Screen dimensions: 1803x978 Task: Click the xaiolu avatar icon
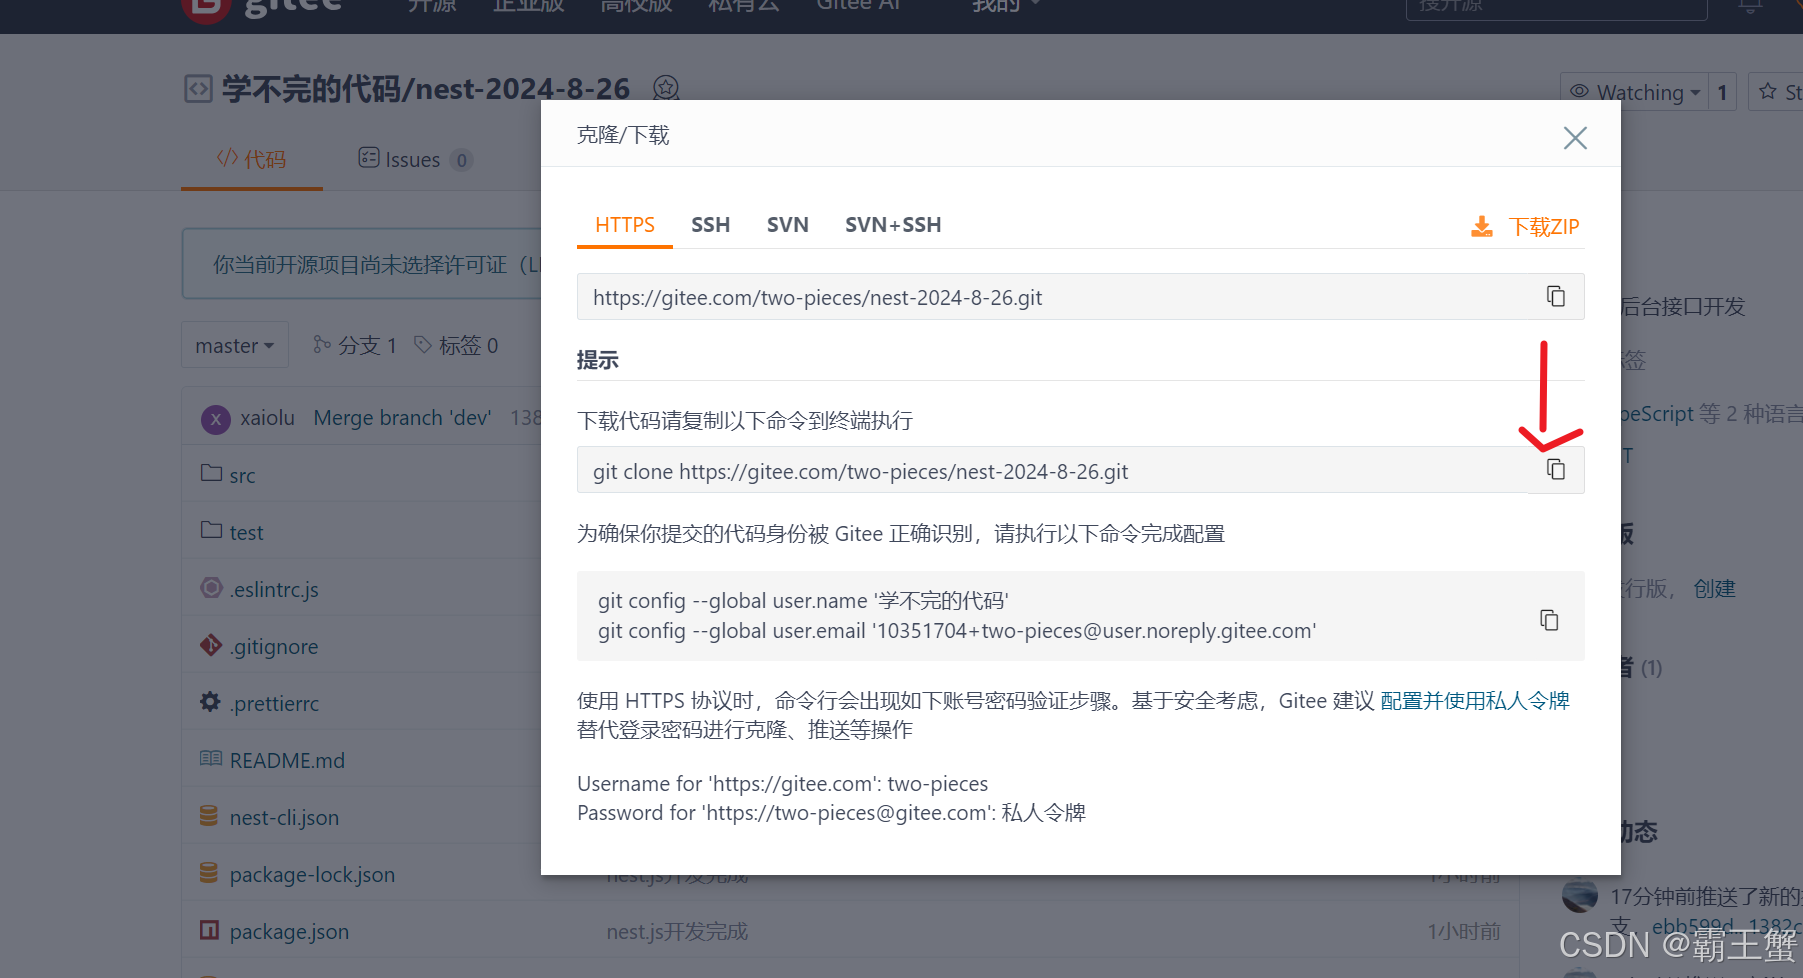coord(216,419)
